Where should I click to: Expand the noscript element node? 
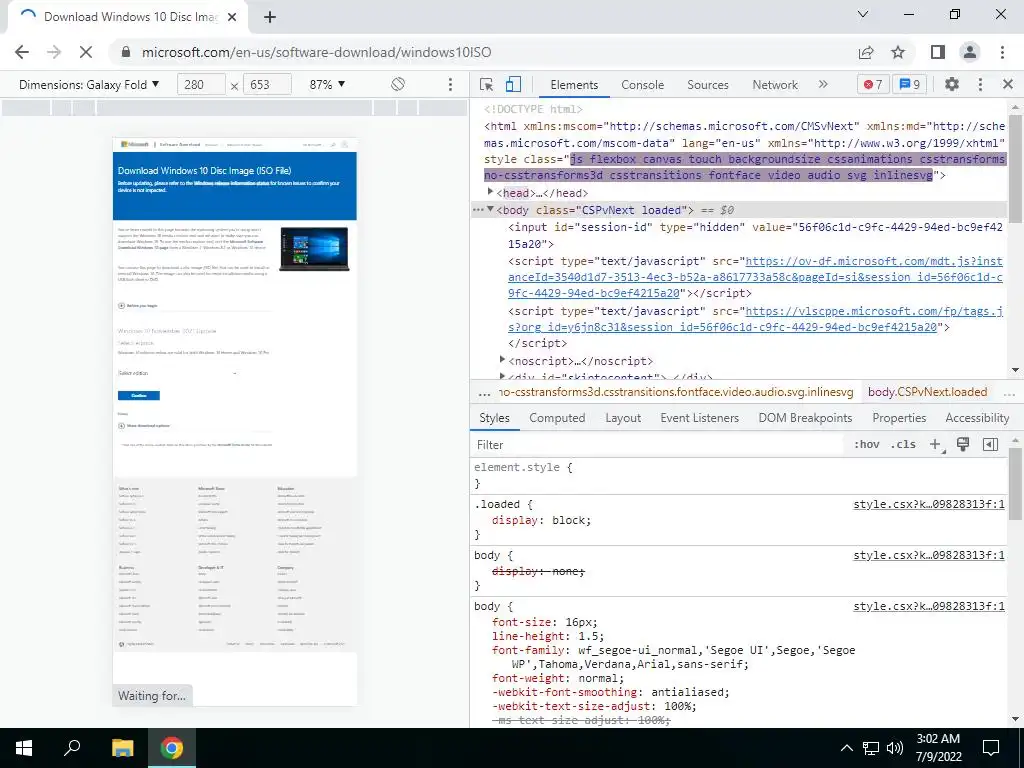[x=502, y=360]
